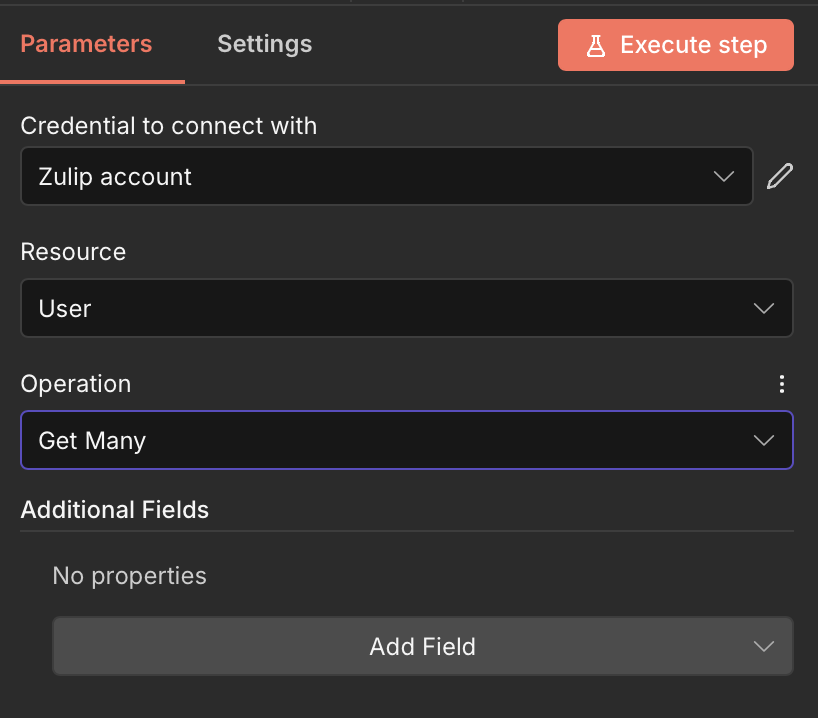Click the flask icon on Execute step

596,45
